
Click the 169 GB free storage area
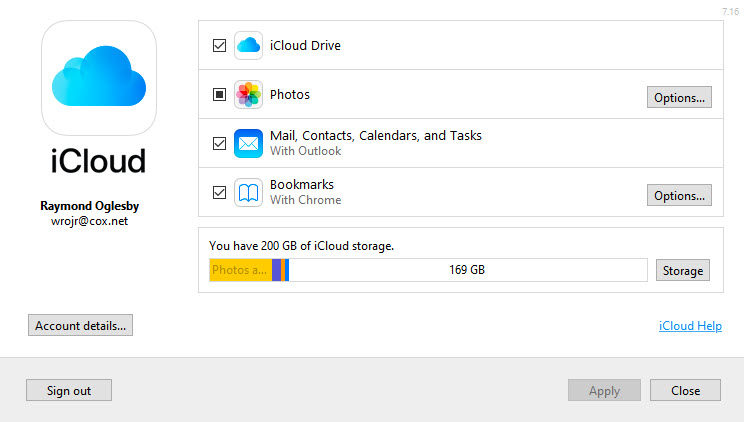coord(468,270)
